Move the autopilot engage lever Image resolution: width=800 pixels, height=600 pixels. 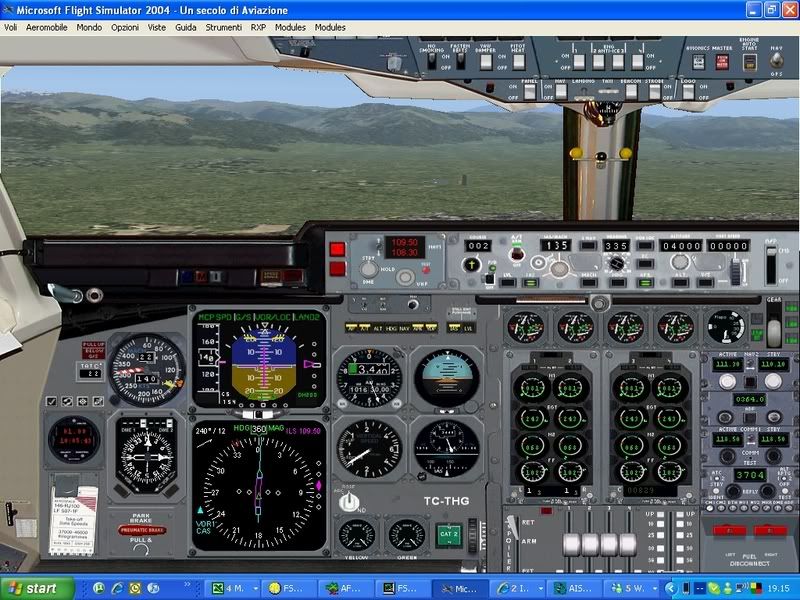pyautogui.click(x=771, y=265)
